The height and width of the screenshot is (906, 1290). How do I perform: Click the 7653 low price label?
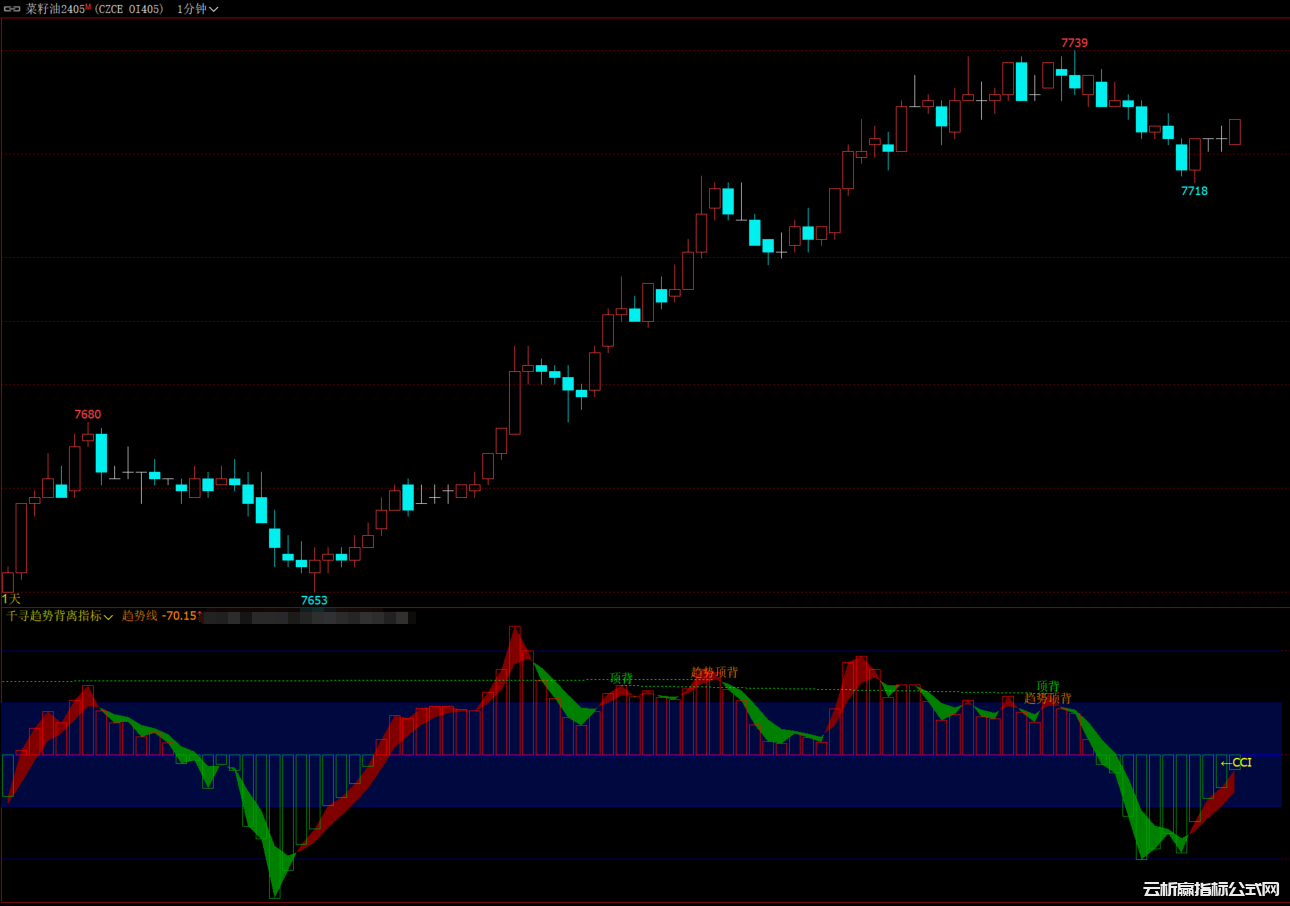(x=314, y=601)
